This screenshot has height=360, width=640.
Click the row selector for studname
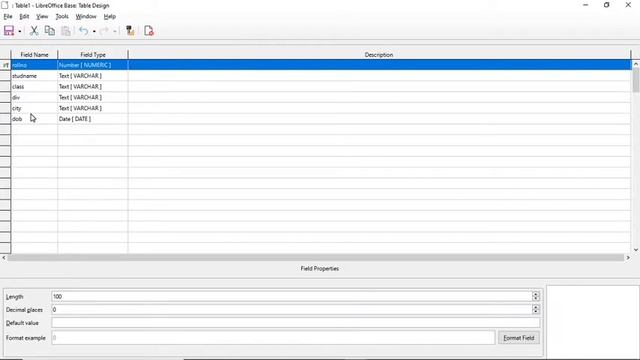pyautogui.click(x=5, y=76)
